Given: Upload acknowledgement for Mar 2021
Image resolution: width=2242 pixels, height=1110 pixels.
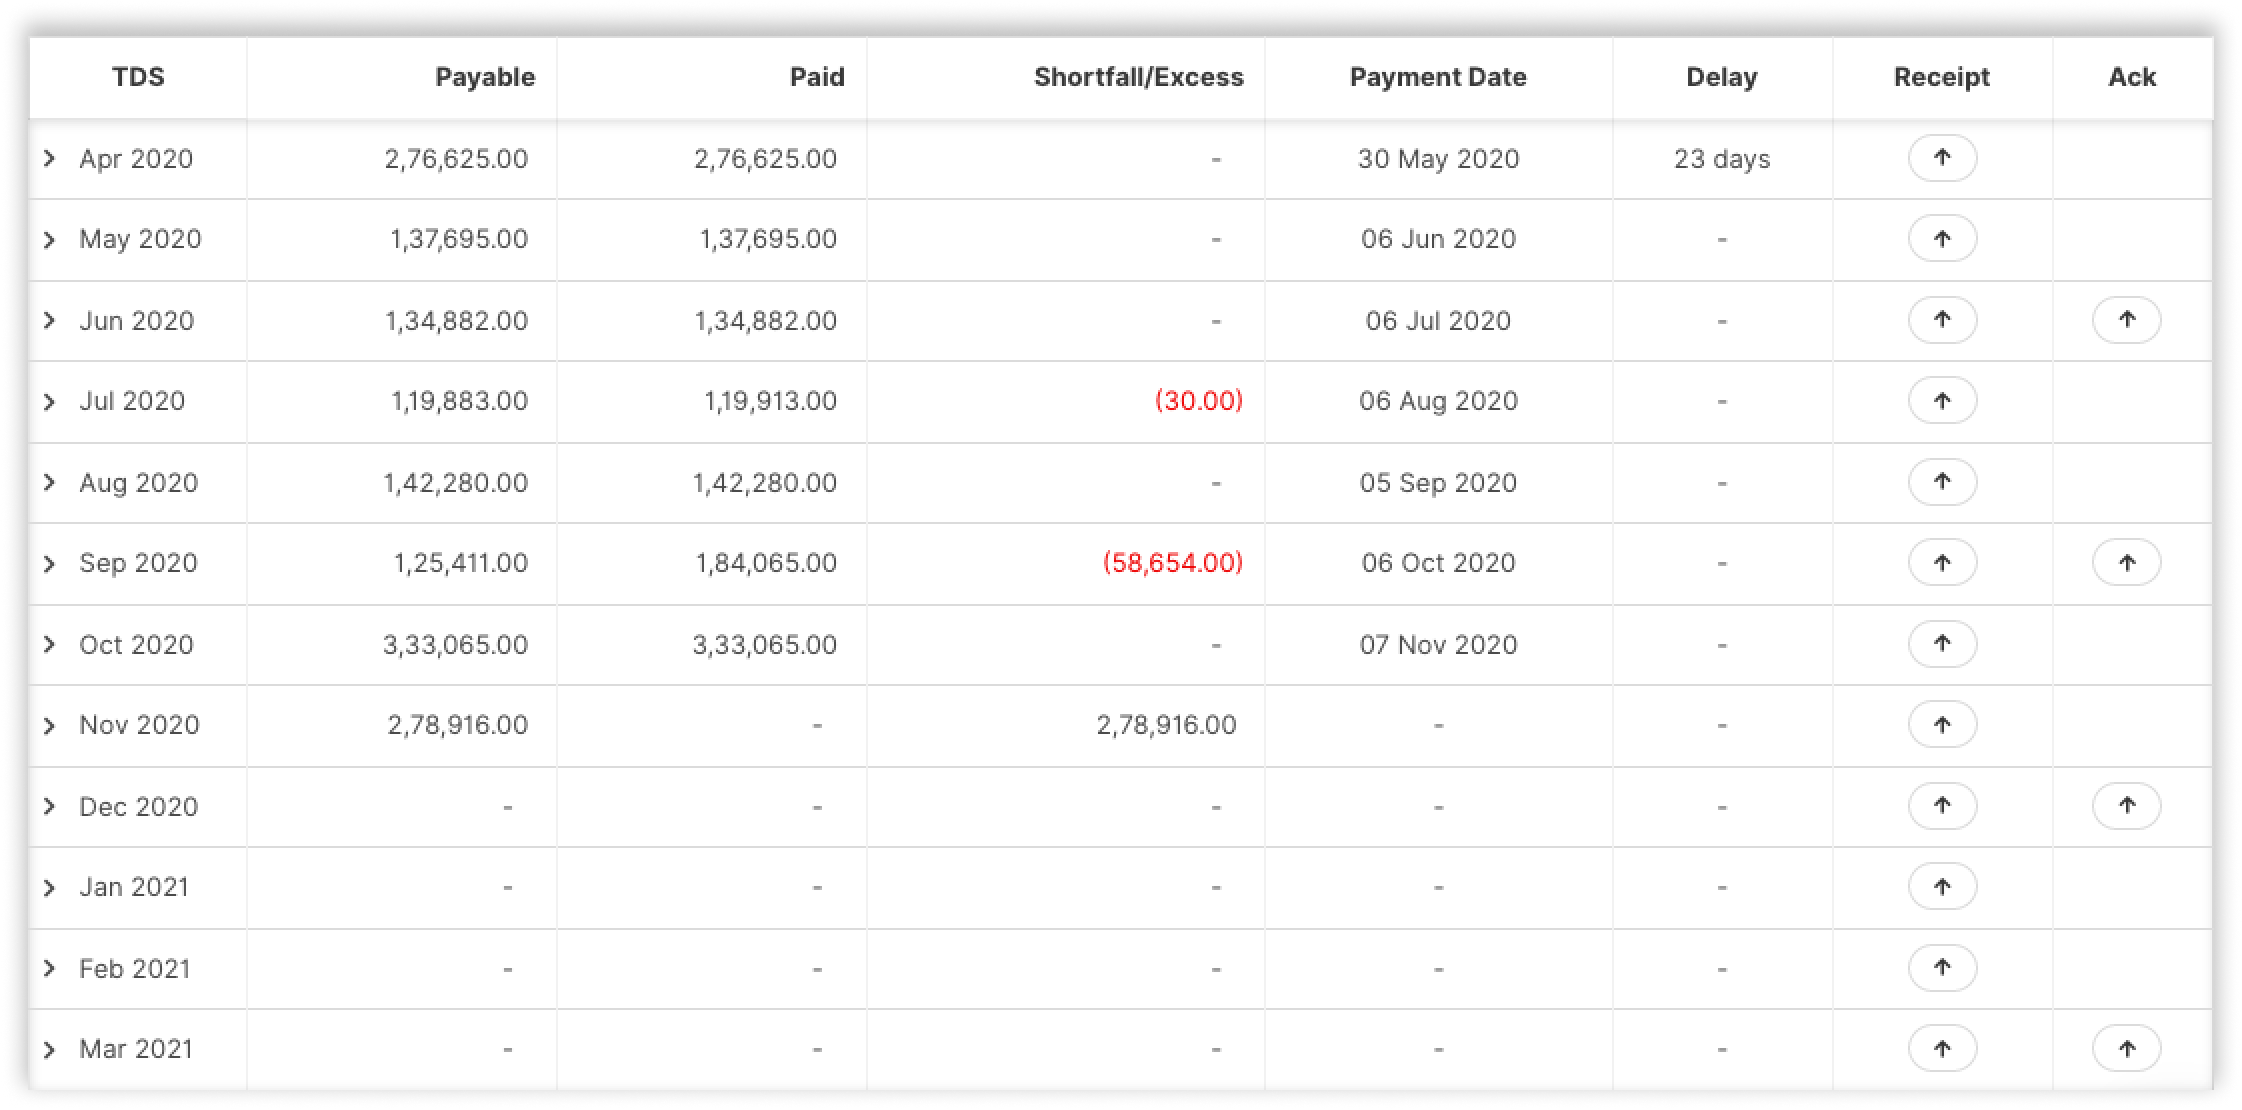Looking at the screenshot, I should [2126, 1049].
